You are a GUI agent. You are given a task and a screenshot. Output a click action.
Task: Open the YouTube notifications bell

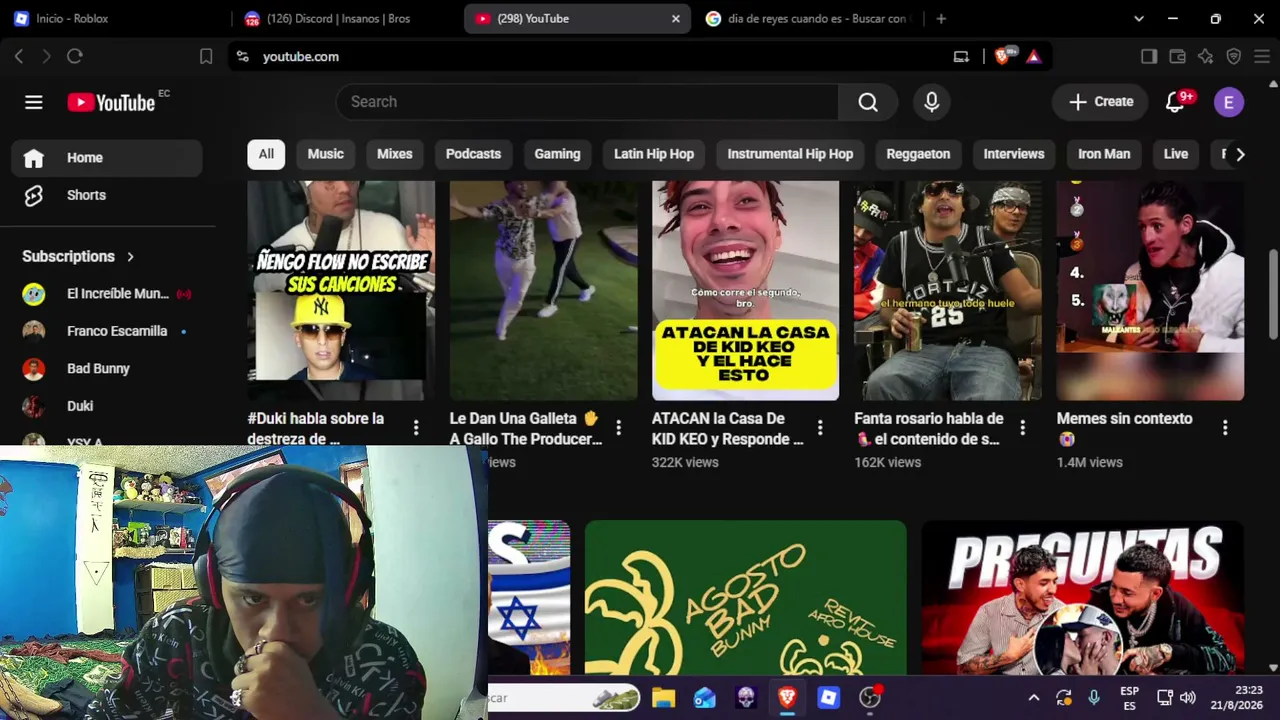click(1176, 102)
